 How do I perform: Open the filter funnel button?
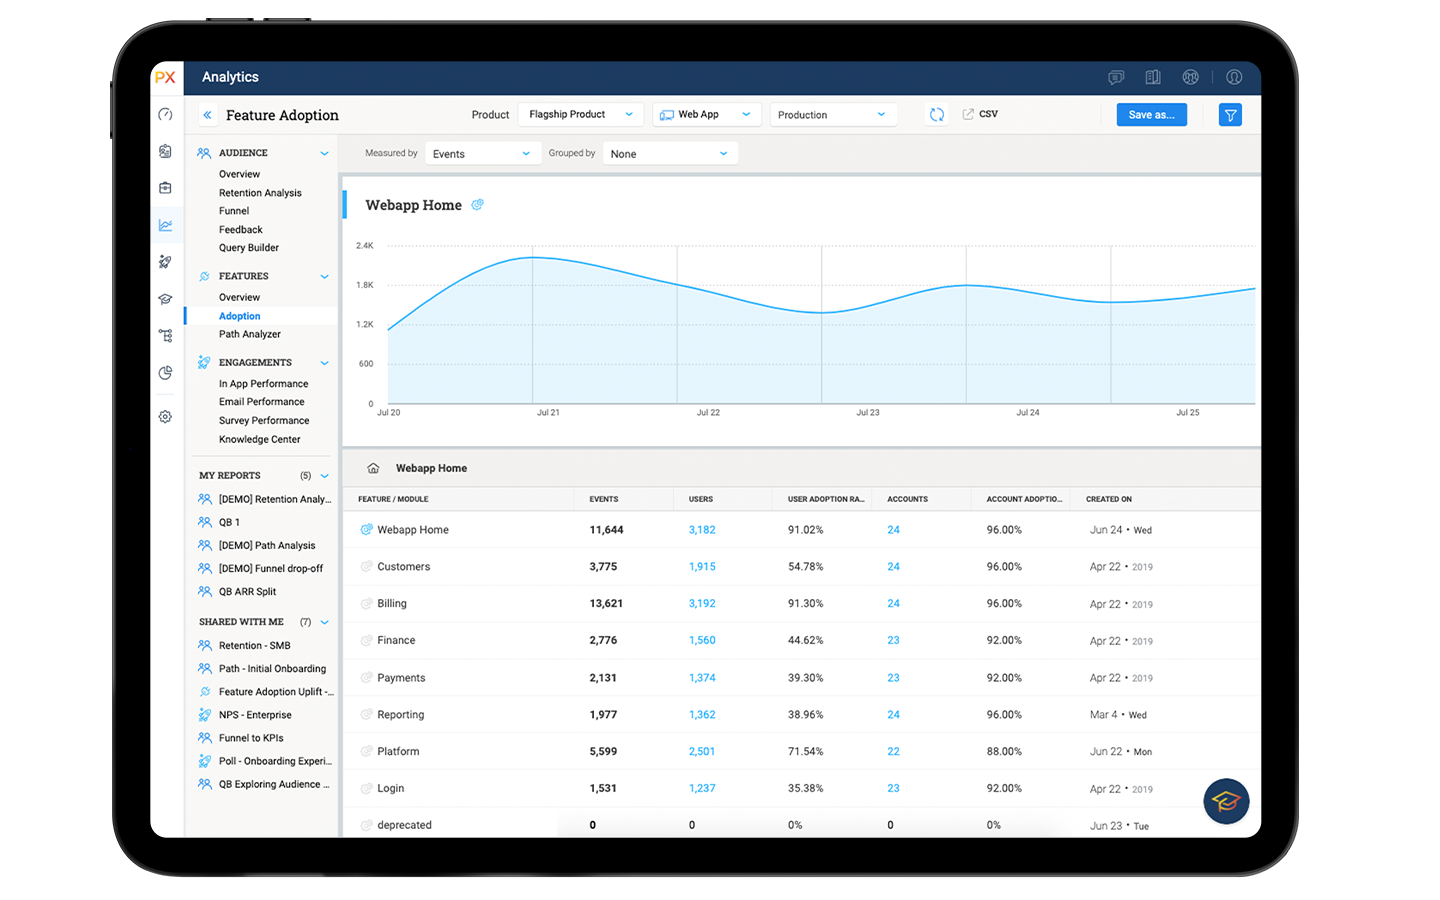point(1230,115)
